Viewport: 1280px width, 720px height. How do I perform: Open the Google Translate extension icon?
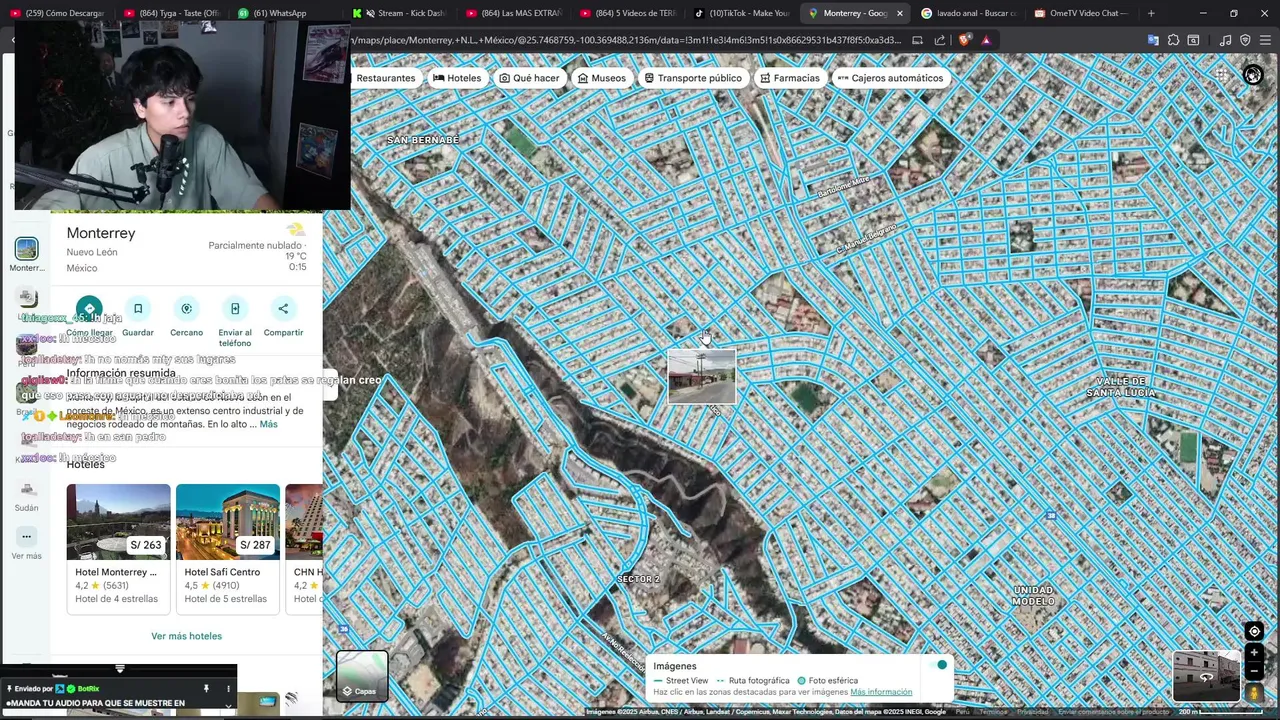[x=1153, y=40]
